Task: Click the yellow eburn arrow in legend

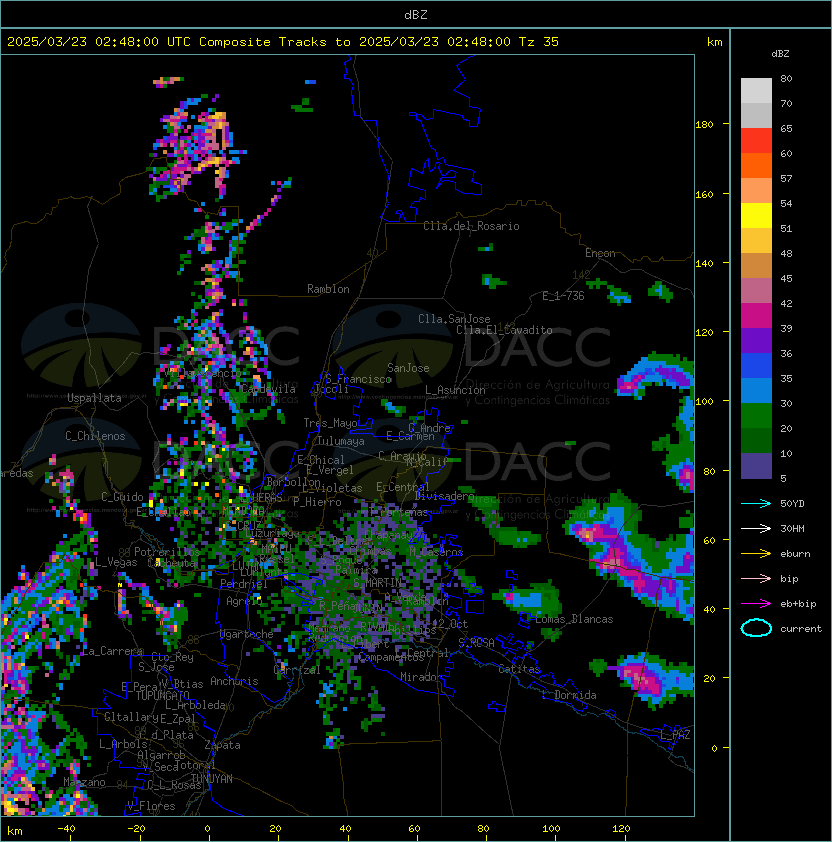Action: [756, 553]
